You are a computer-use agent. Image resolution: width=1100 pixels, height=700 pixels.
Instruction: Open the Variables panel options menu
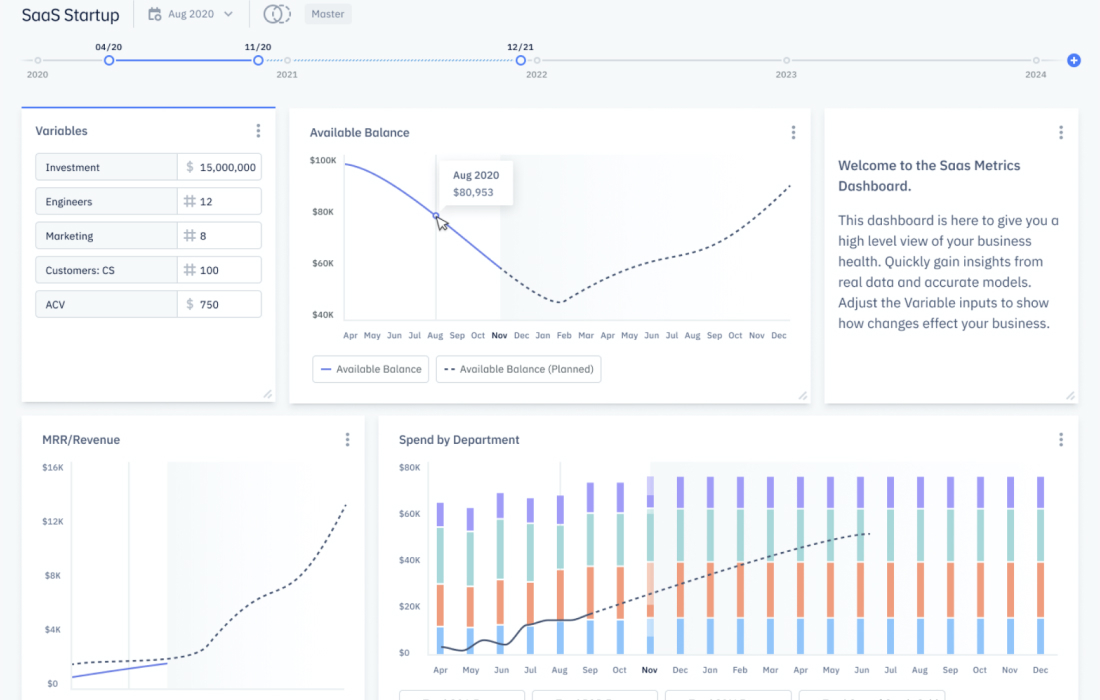(258, 131)
